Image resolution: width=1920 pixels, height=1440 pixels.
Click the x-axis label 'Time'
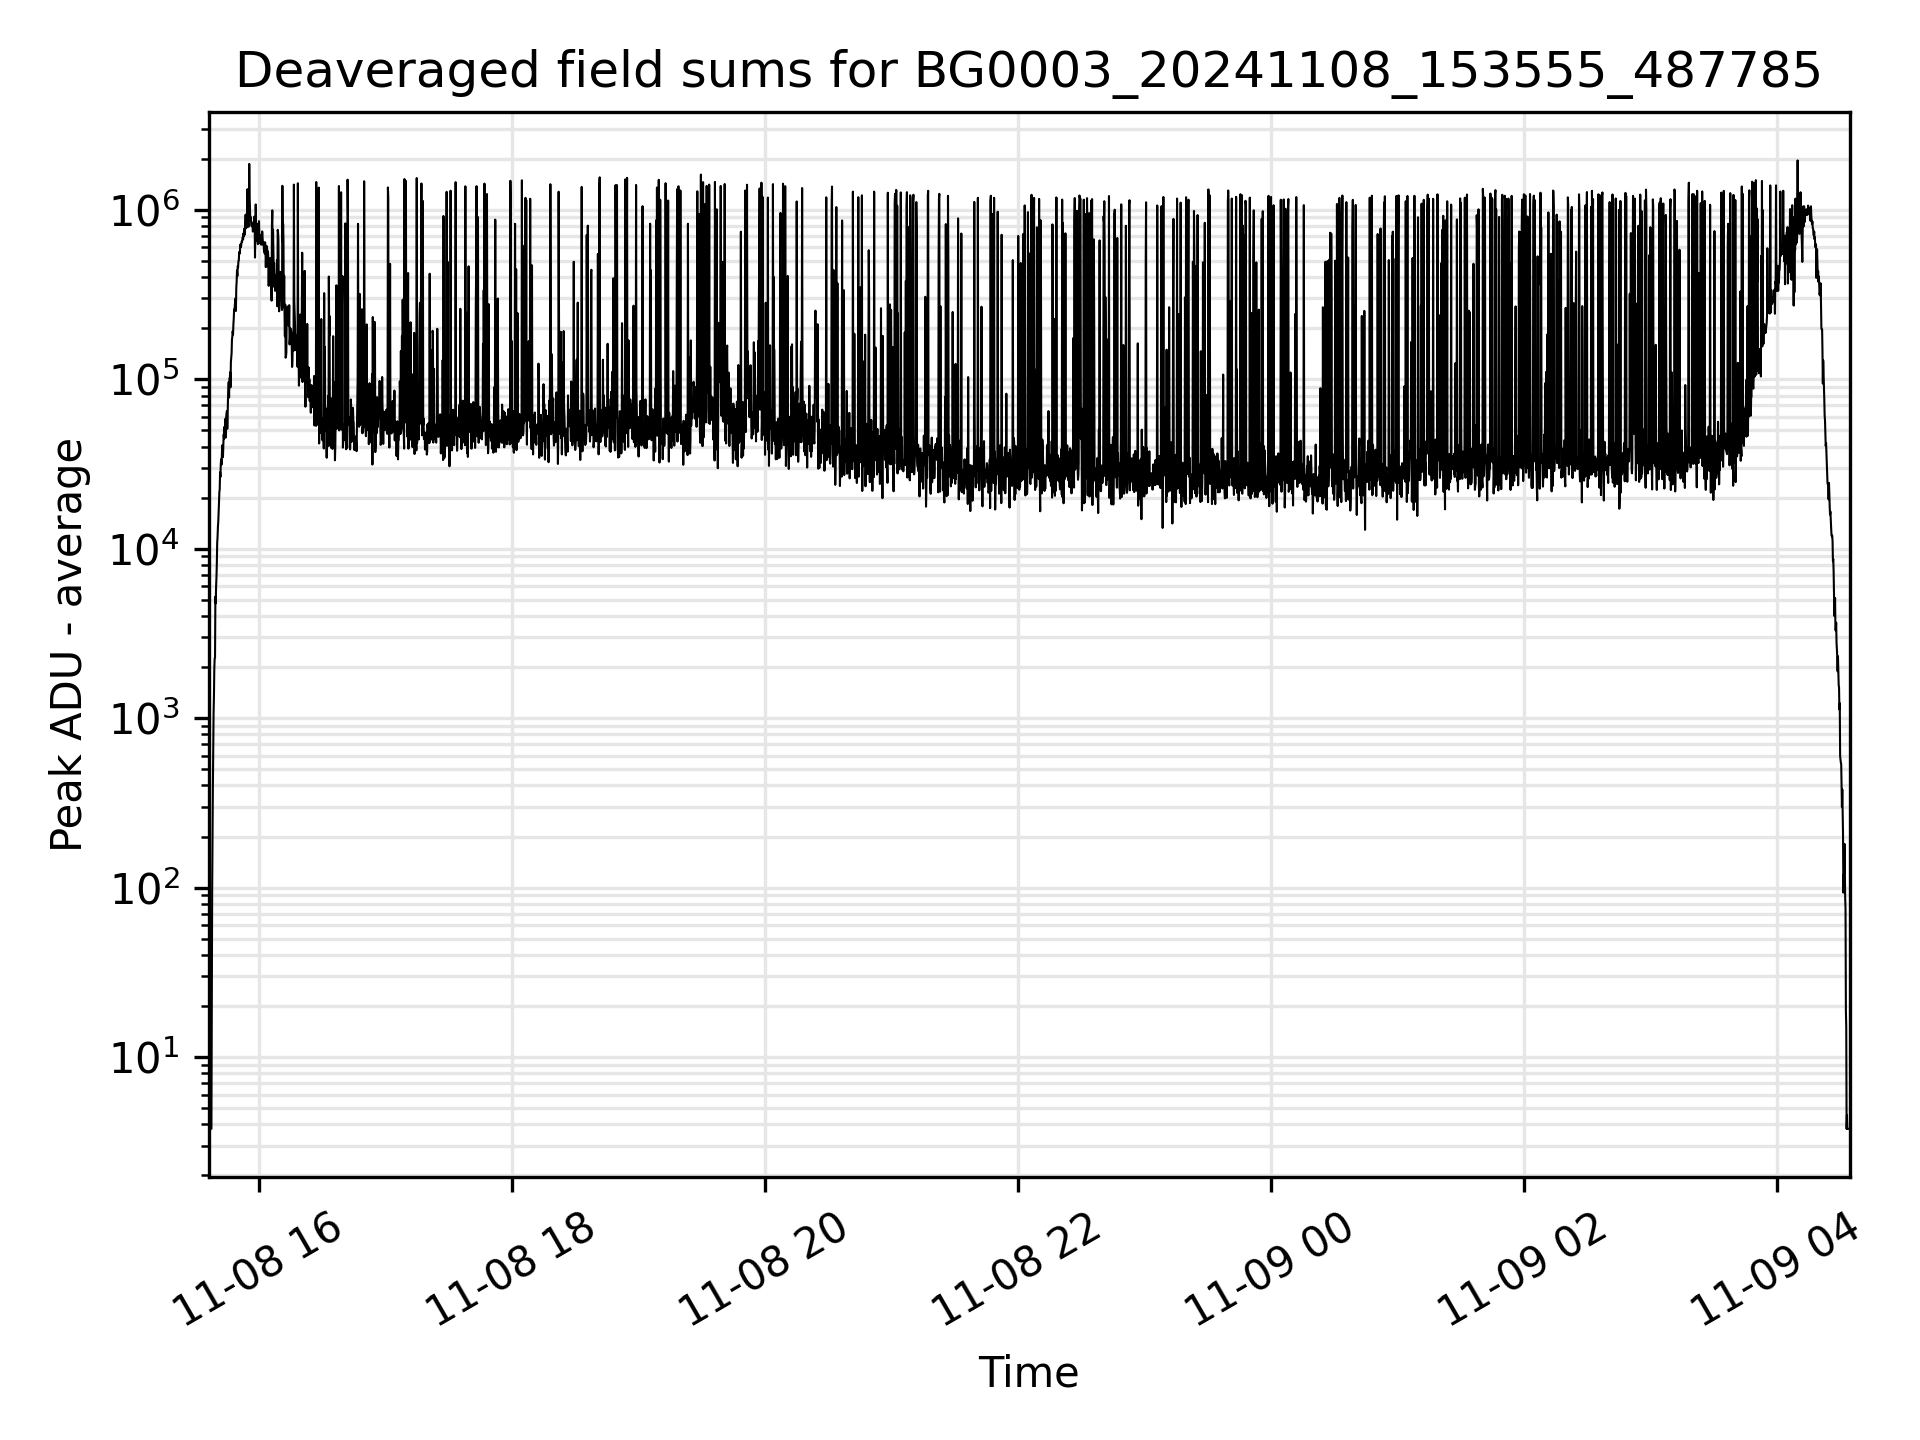(x=1028, y=1373)
